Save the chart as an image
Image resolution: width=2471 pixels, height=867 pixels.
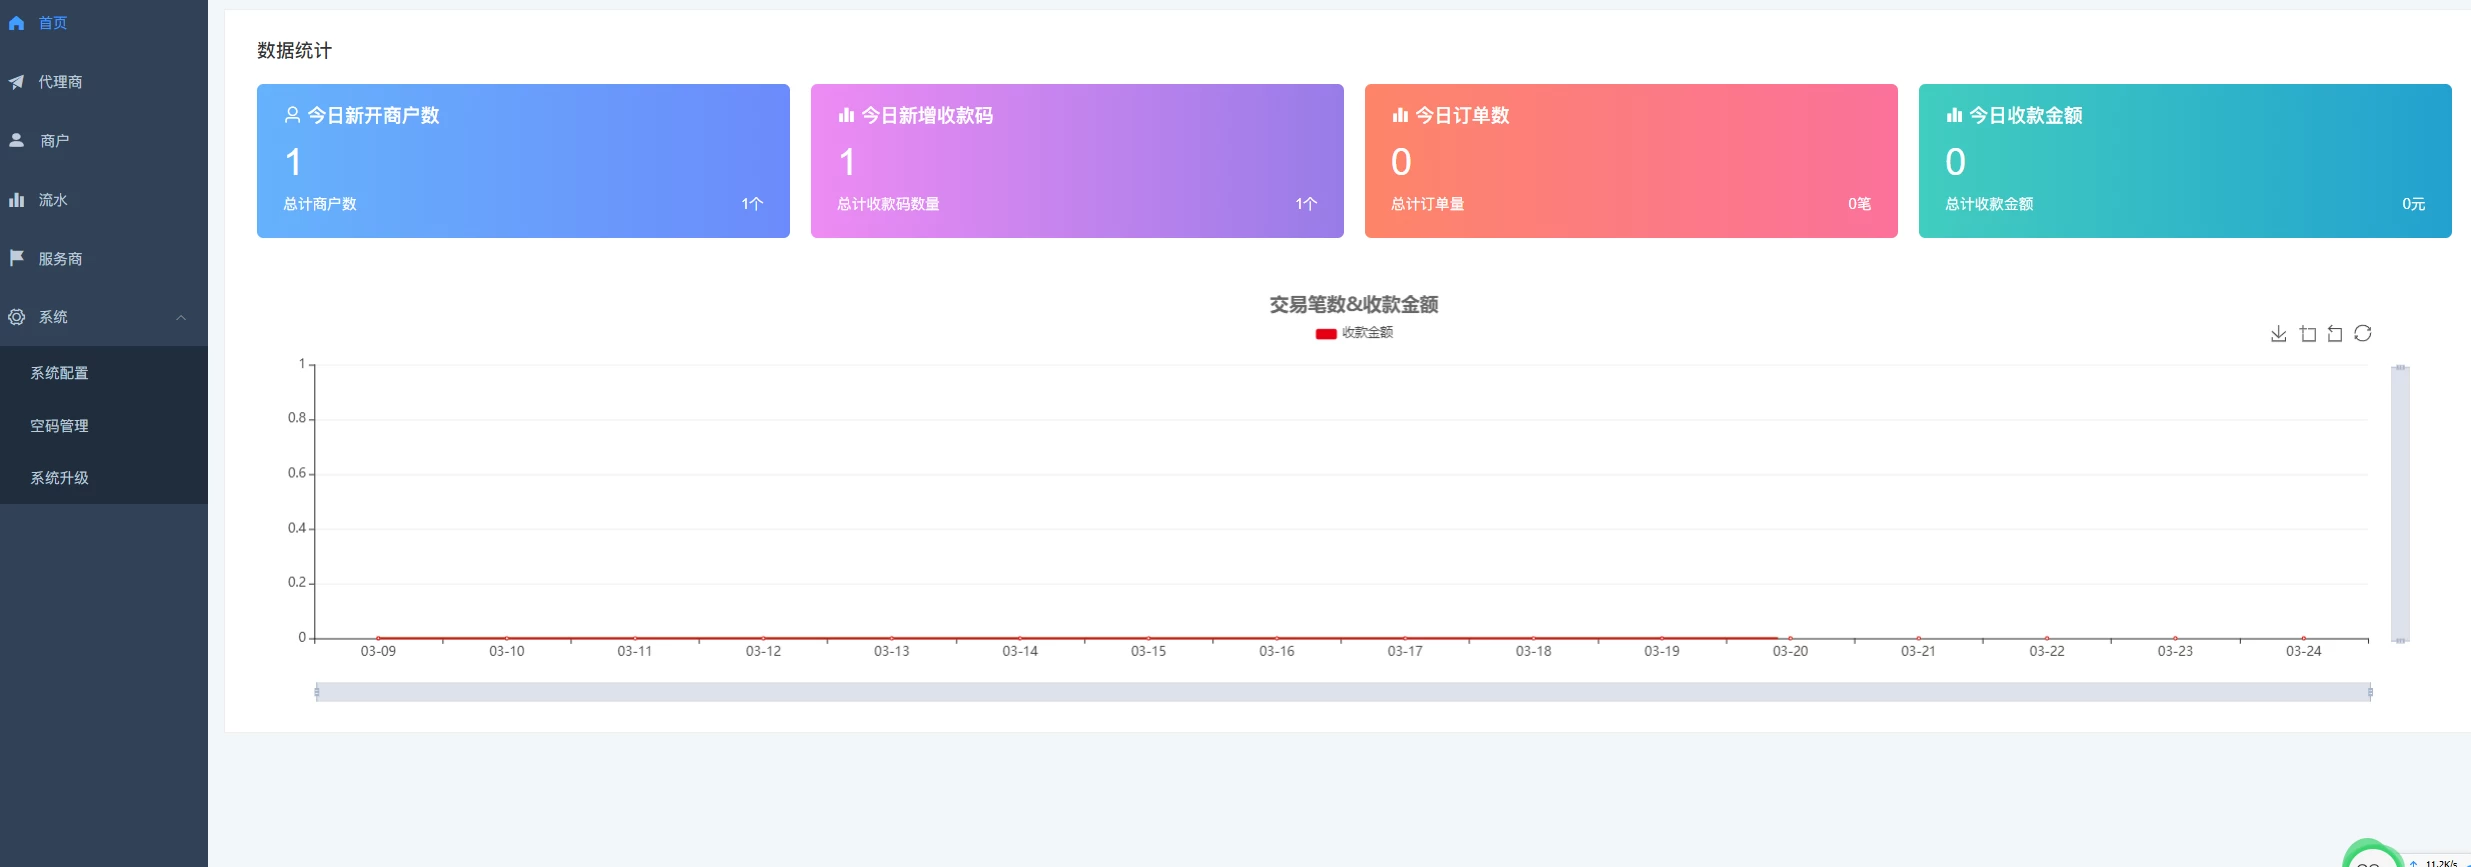coord(2278,334)
